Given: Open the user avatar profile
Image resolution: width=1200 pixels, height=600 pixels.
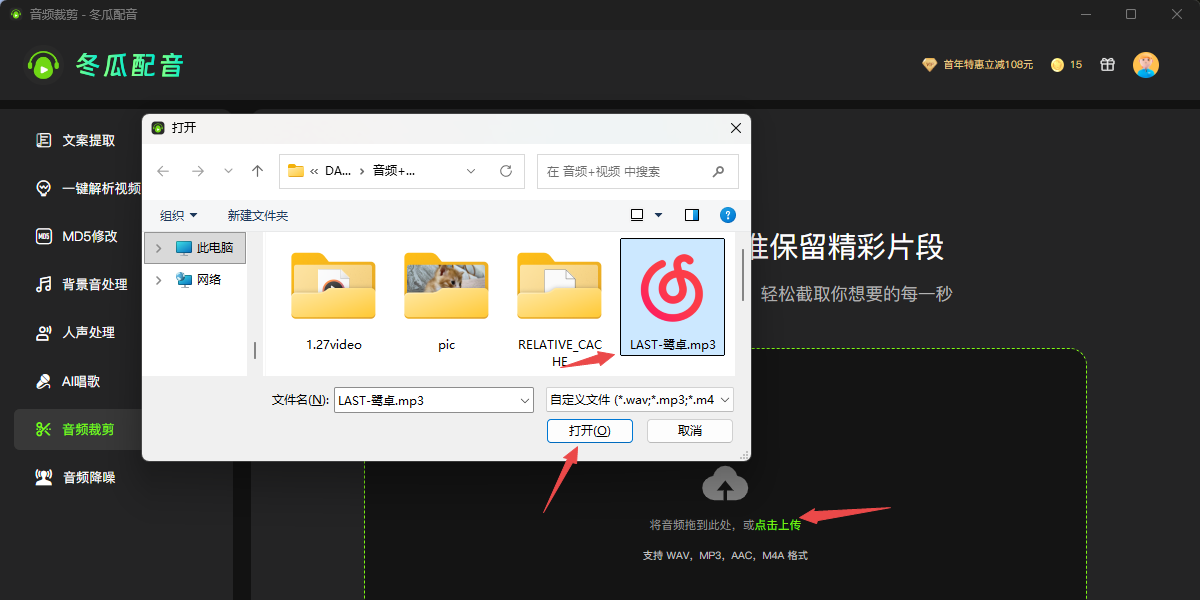Looking at the screenshot, I should tap(1145, 64).
